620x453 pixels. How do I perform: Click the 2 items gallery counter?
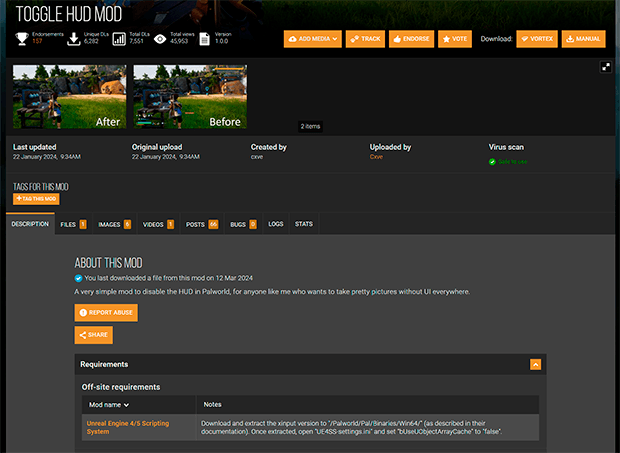click(x=310, y=126)
